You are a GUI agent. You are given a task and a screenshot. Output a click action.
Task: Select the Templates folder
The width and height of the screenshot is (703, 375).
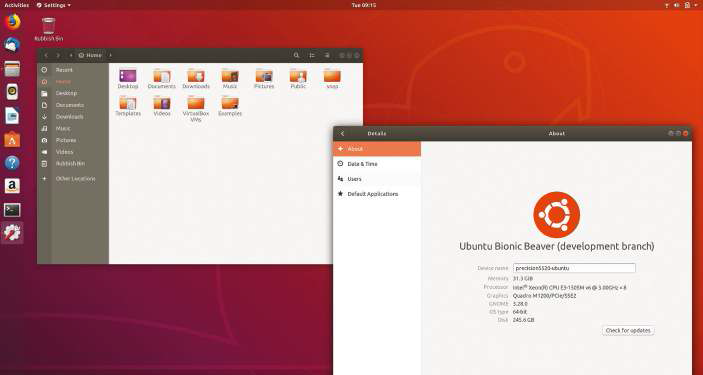128,106
